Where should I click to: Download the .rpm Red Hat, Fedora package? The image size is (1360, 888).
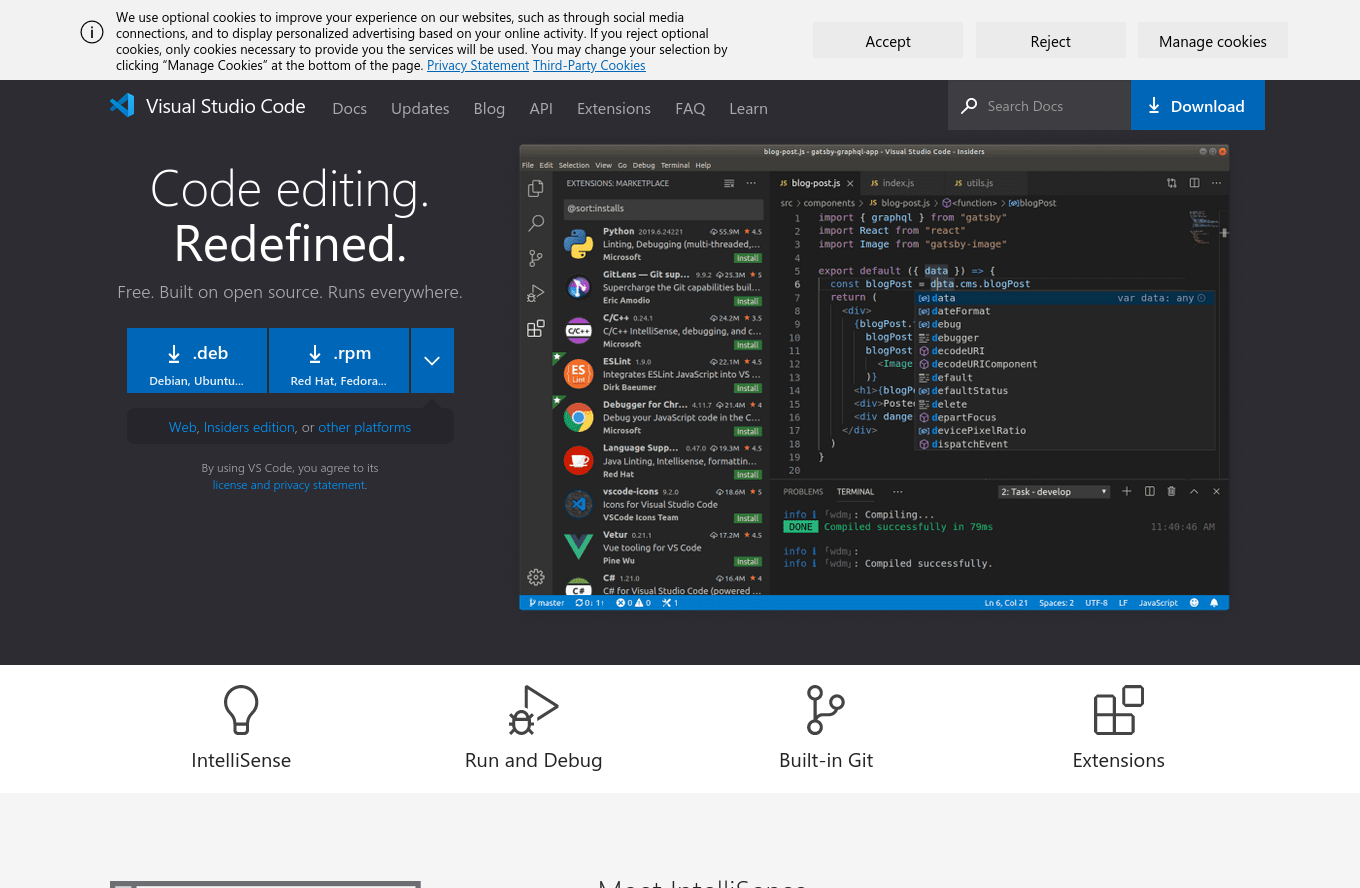tap(339, 361)
